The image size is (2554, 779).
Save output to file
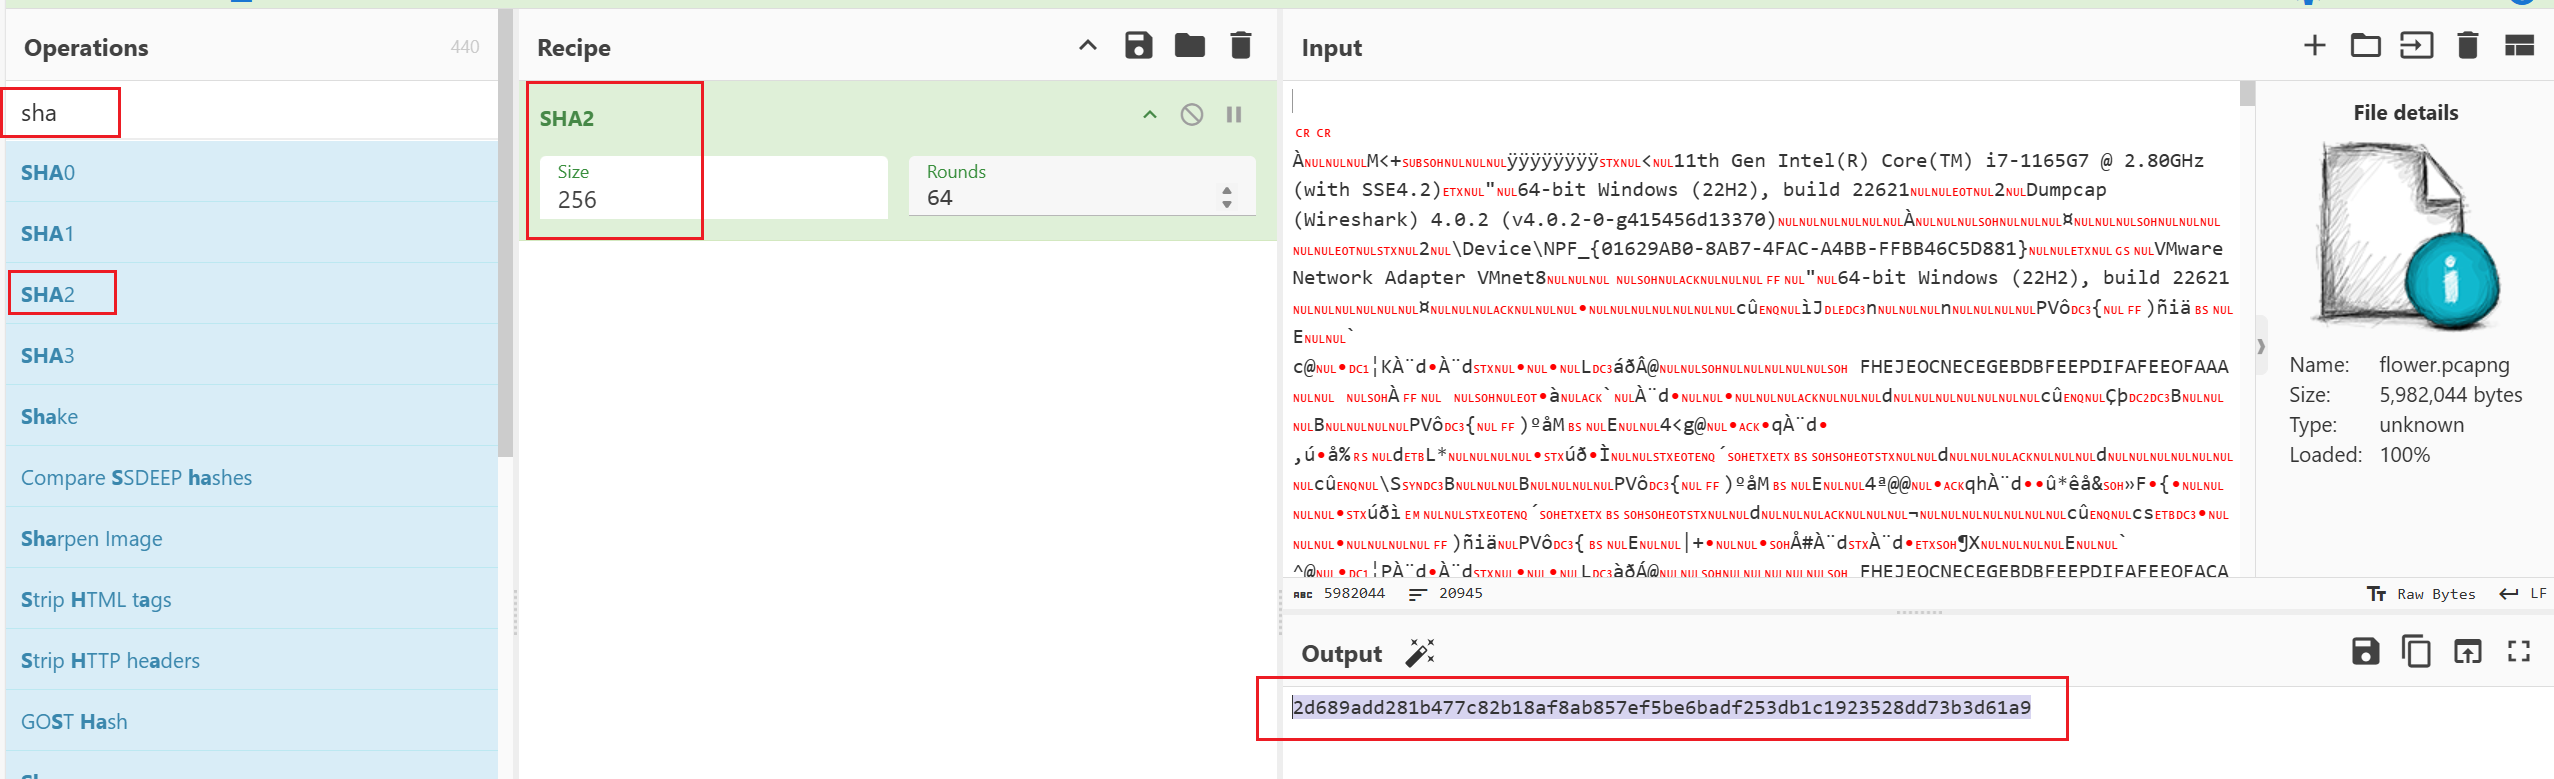click(x=2365, y=652)
